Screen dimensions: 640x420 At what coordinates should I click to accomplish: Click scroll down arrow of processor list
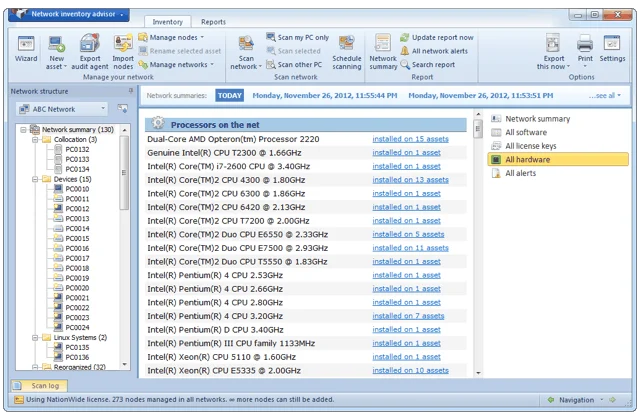pos(478,373)
